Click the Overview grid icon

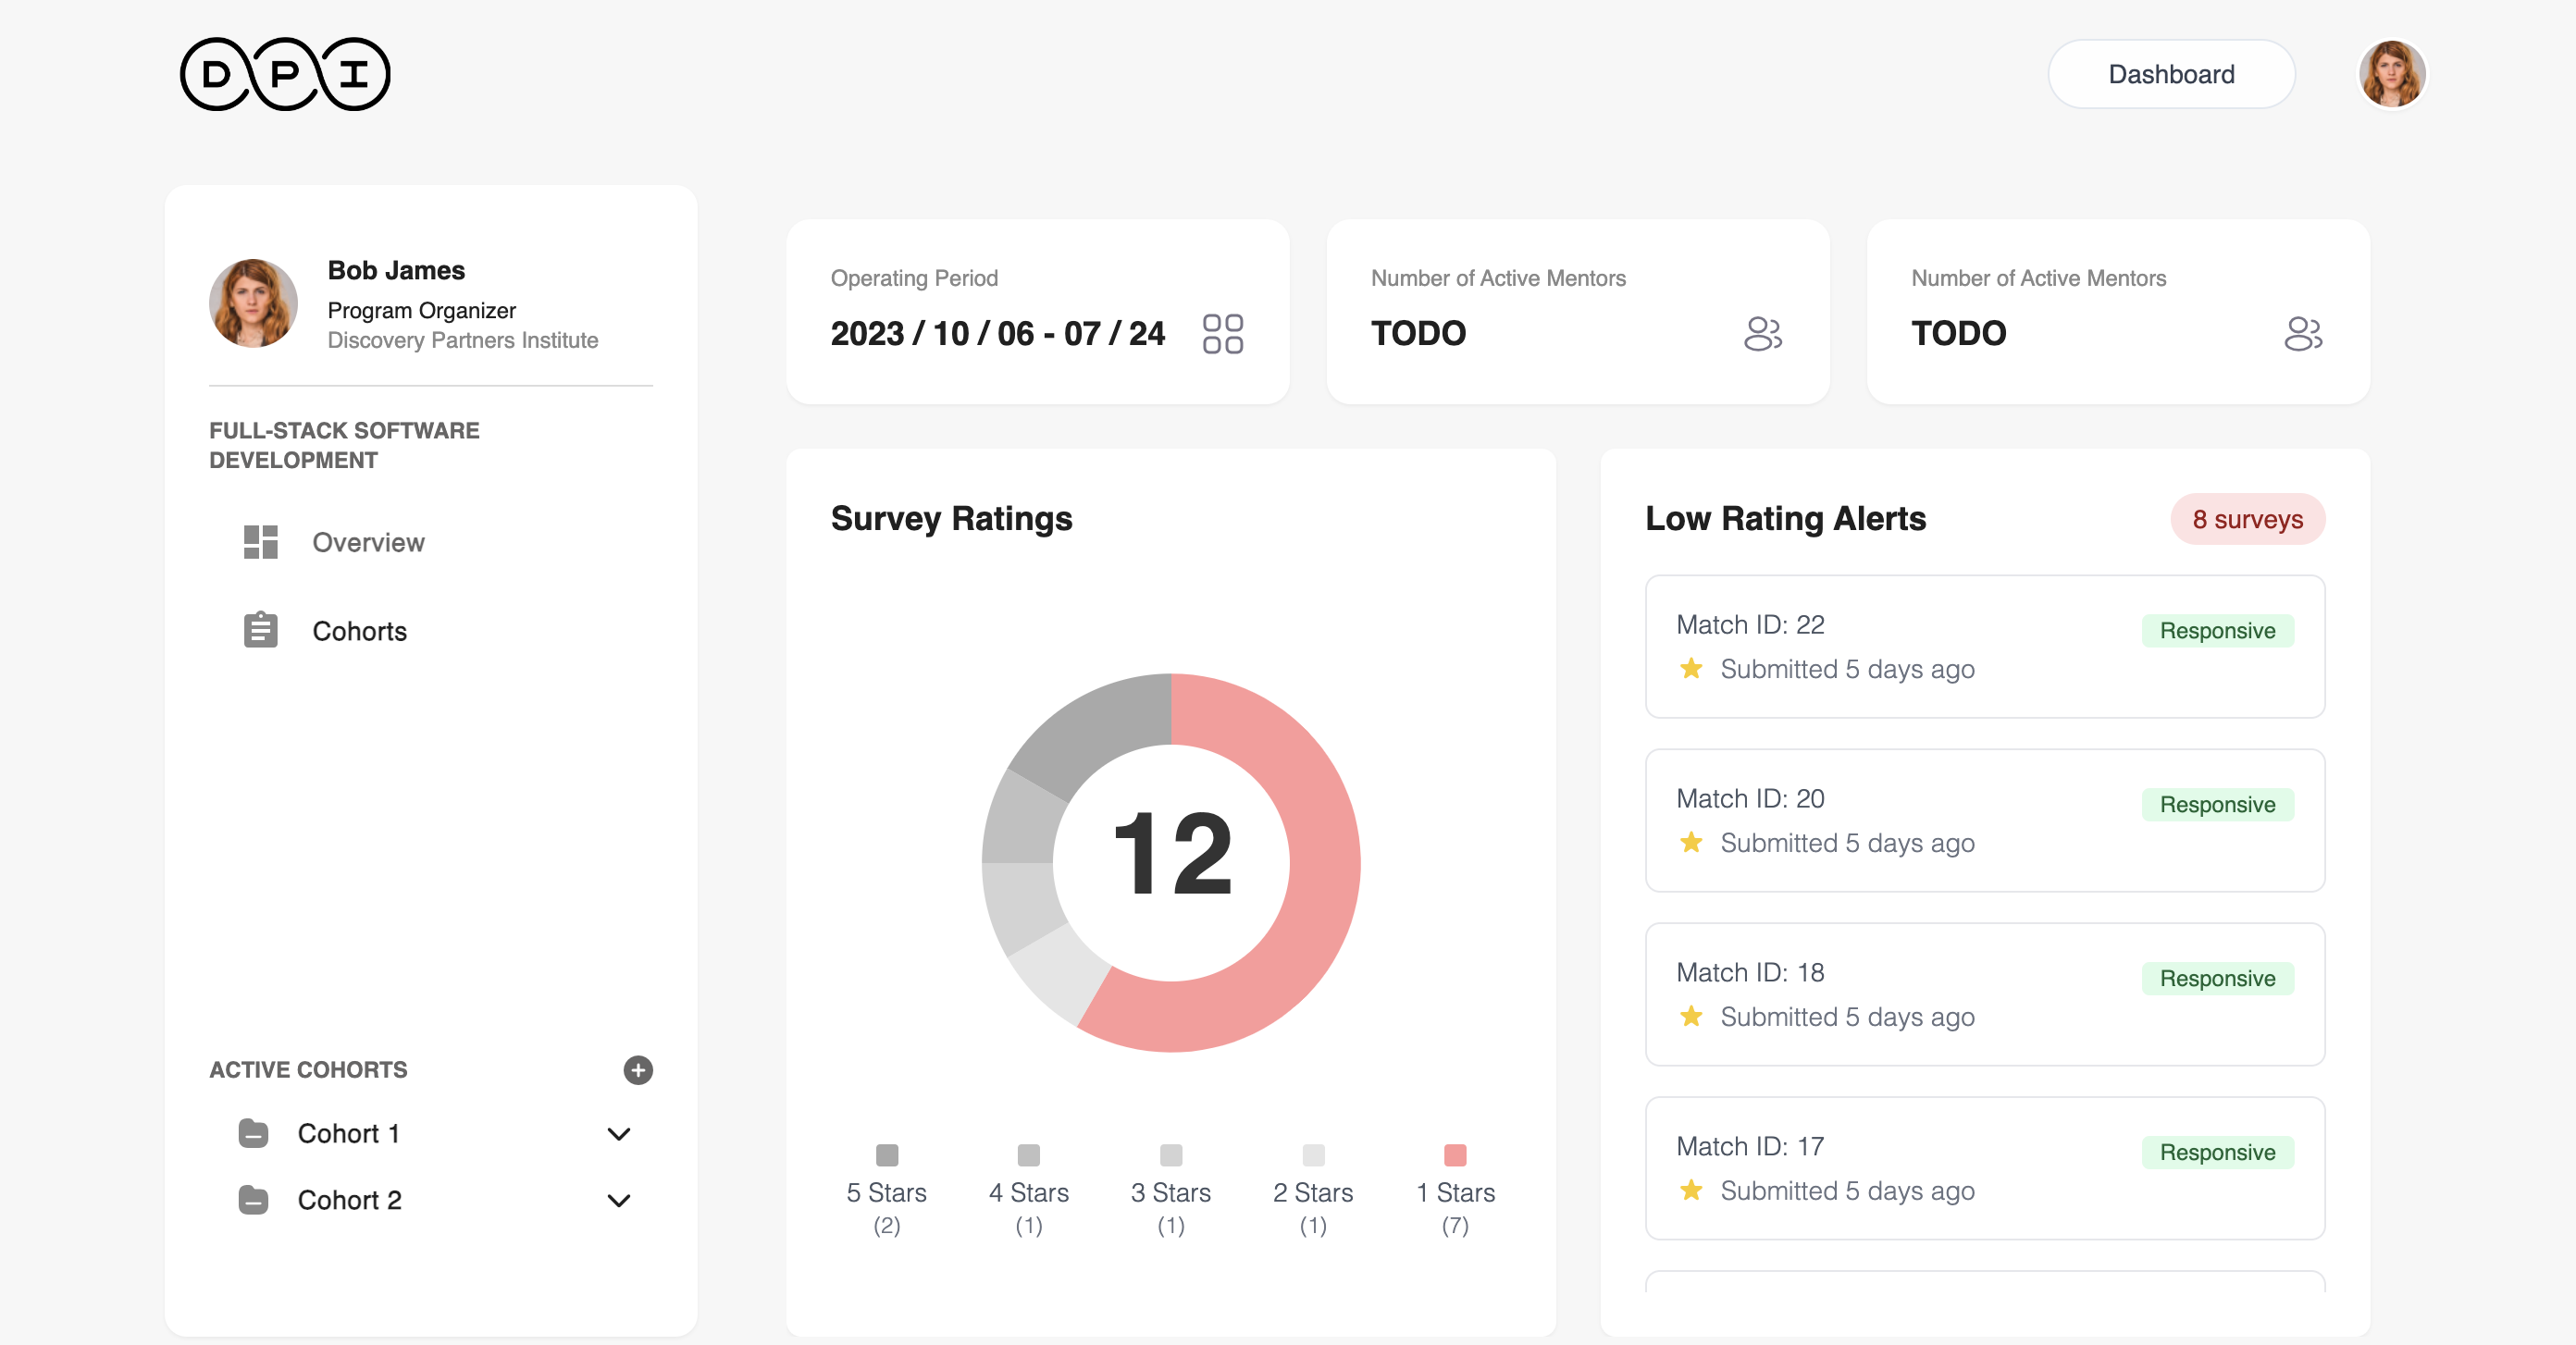point(261,542)
